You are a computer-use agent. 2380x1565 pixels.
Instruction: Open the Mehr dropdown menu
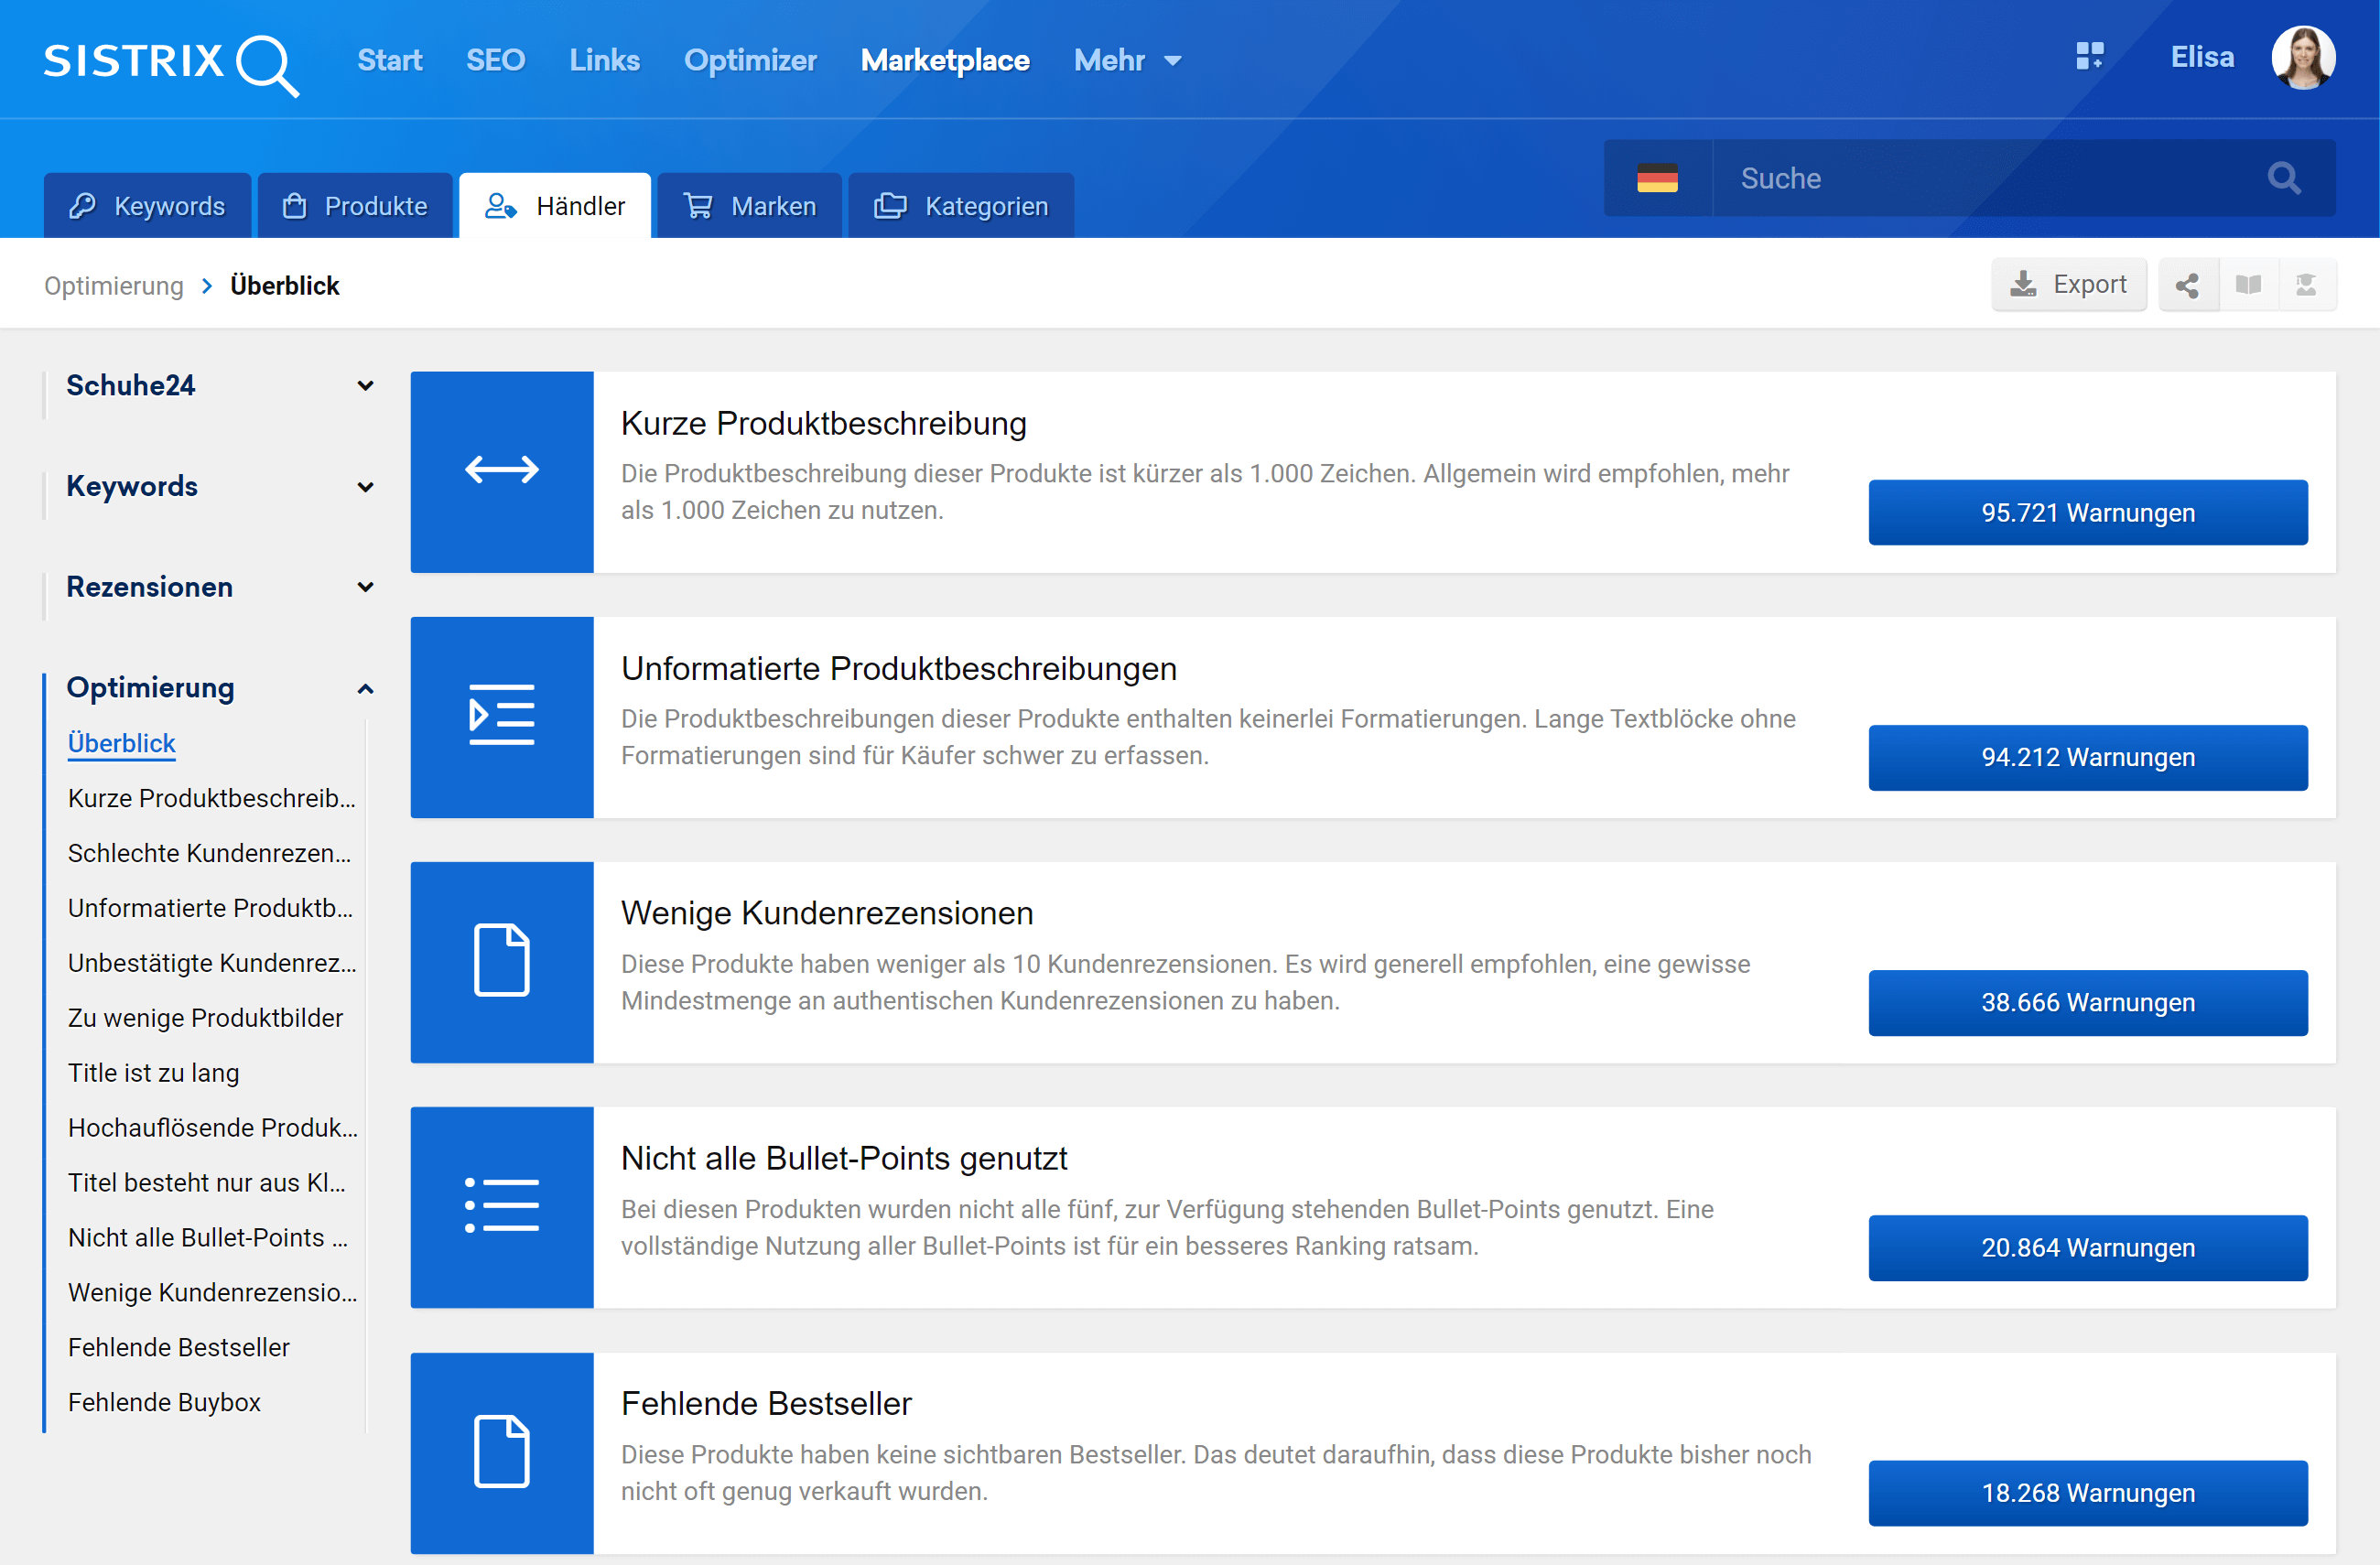[1127, 61]
